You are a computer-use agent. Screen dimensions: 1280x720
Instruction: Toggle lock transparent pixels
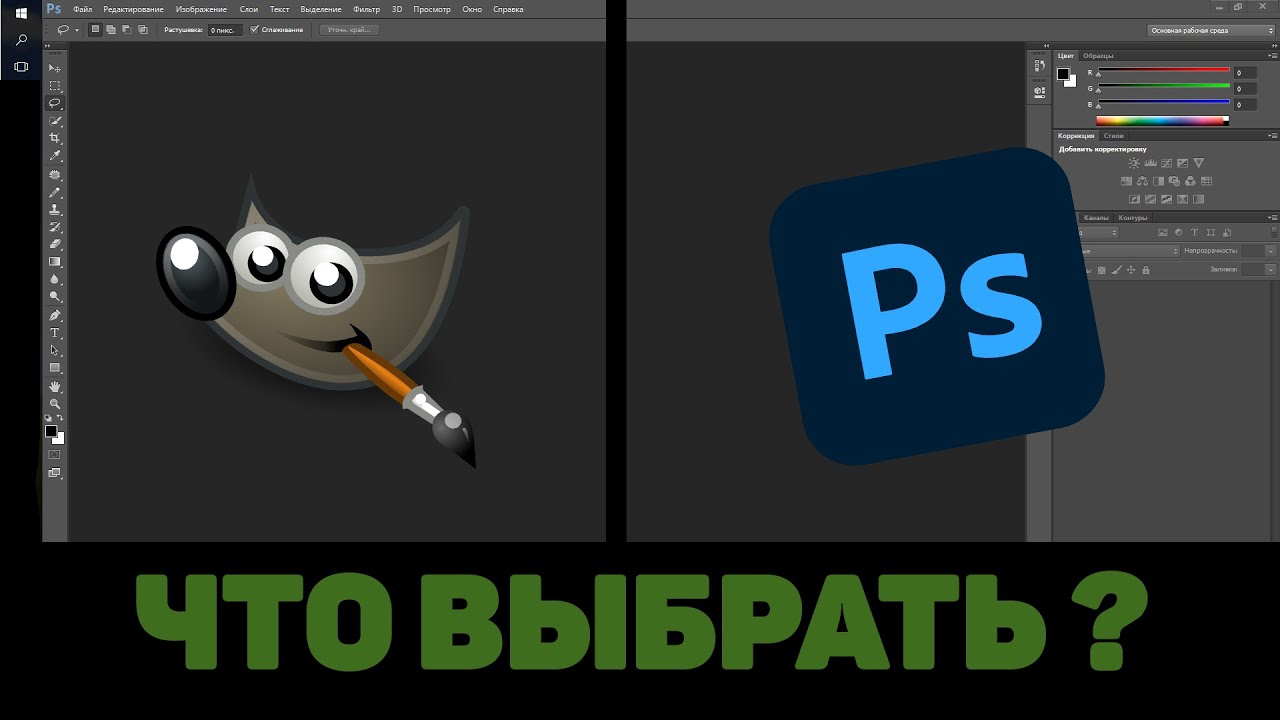point(1102,270)
